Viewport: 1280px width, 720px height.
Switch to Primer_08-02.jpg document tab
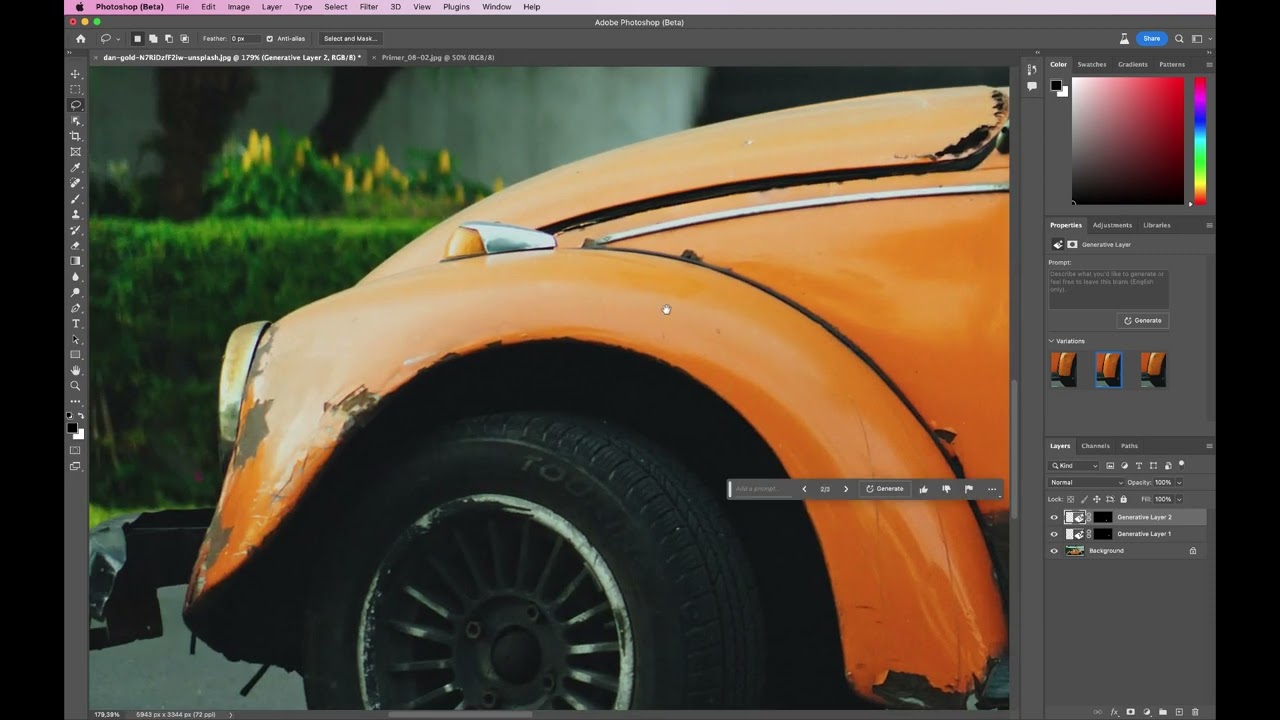(438, 57)
